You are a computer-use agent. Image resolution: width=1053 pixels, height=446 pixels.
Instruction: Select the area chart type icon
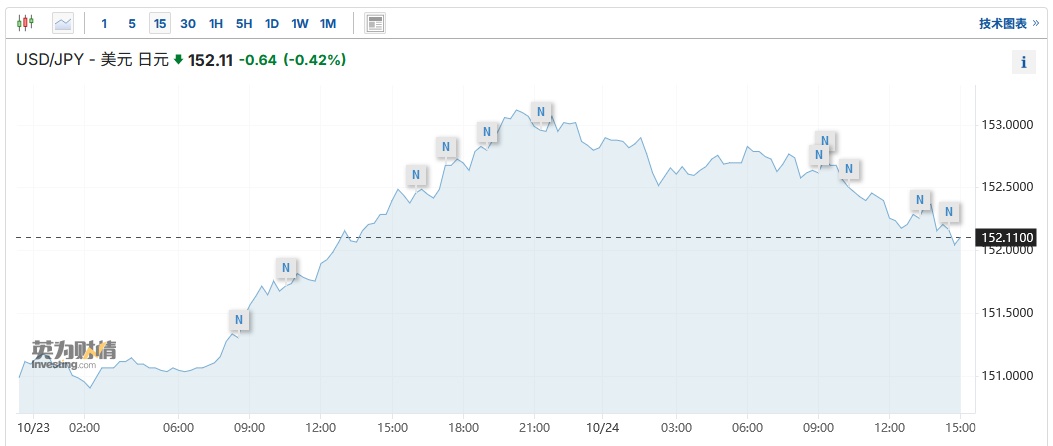click(x=63, y=22)
